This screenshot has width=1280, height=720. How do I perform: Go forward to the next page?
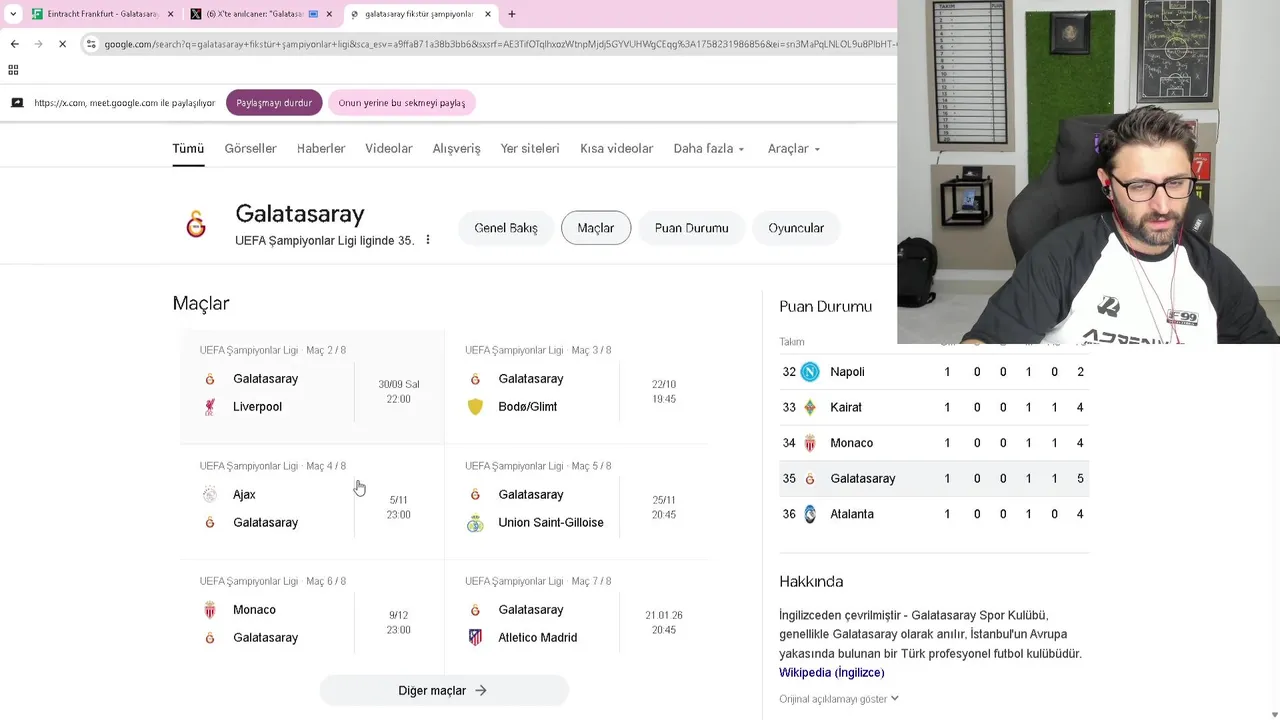tap(38, 44)
